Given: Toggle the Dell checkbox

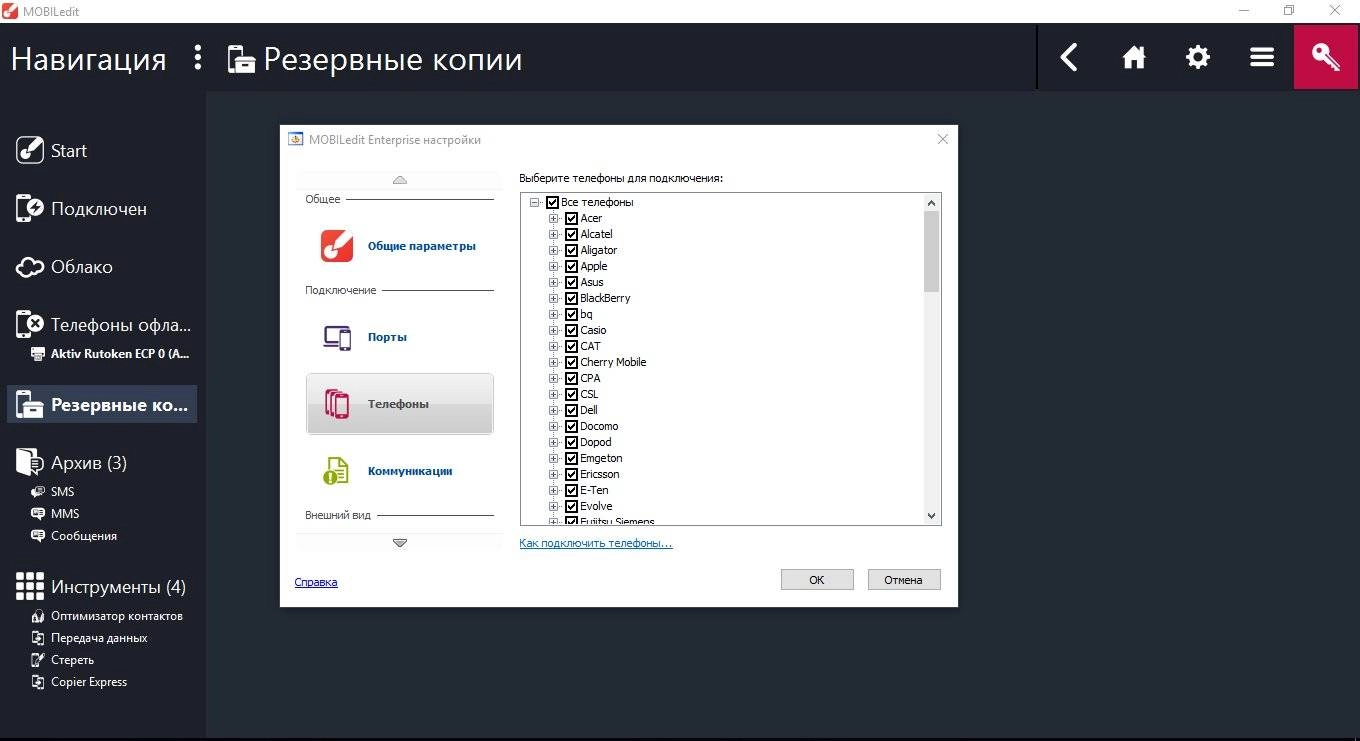Looking at the screenshot, I should point(572,410).
